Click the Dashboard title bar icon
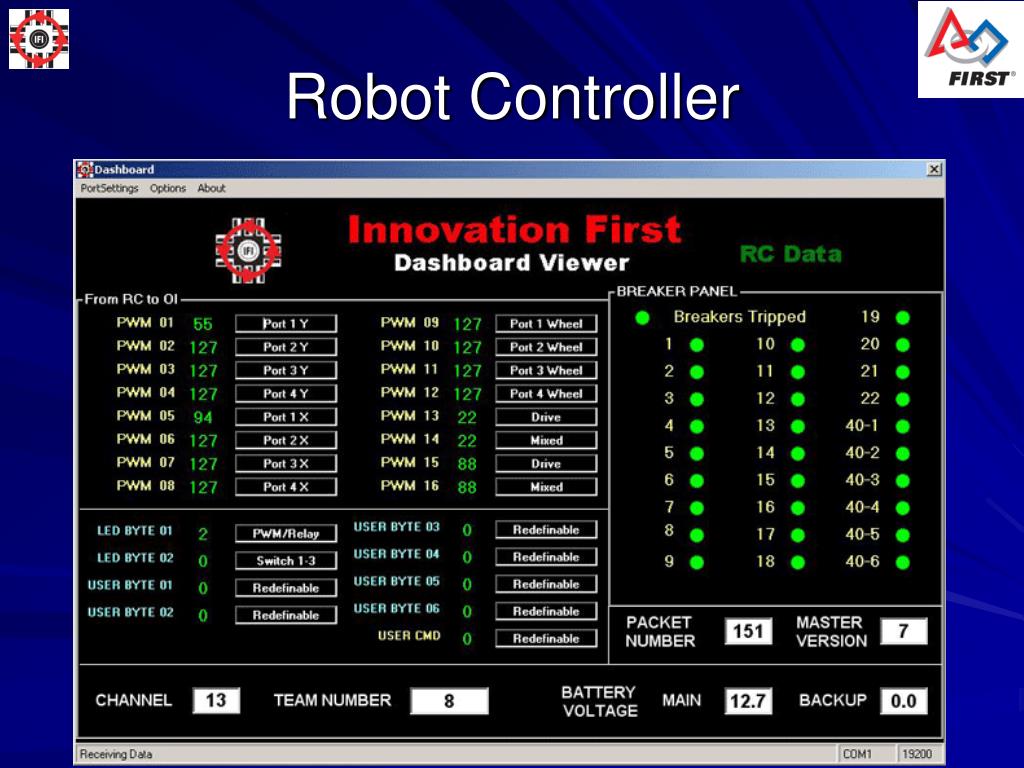The height and width of the screenshot is (768, 1024). pos(85,169)
